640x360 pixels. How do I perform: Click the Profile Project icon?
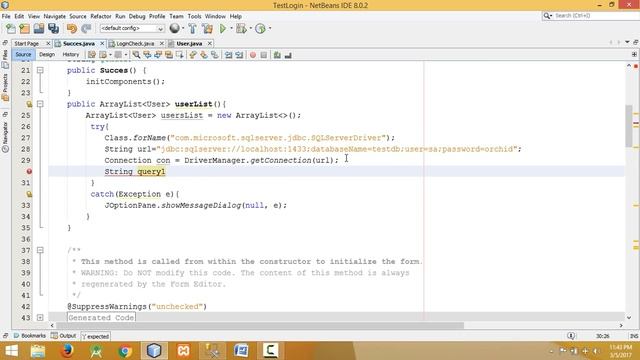(260, 29)
